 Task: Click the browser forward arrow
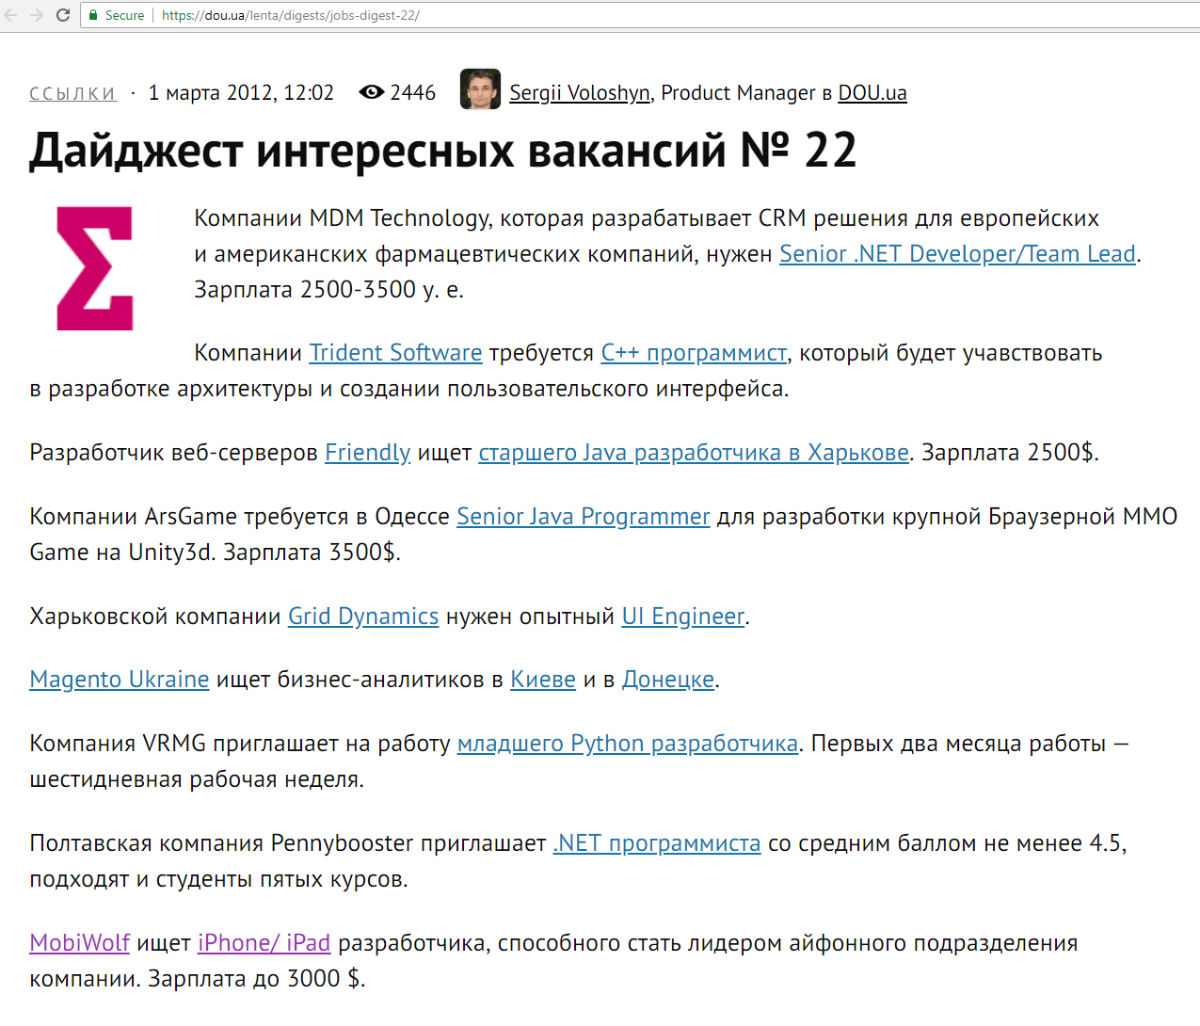pyautogui.click(x=37, y=15)
